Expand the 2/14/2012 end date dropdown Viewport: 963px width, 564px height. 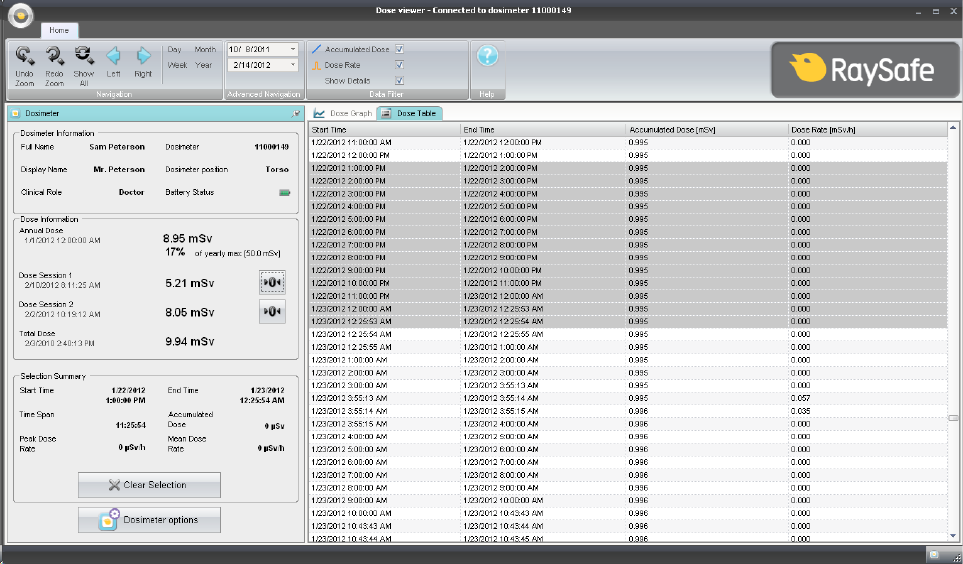292,65
